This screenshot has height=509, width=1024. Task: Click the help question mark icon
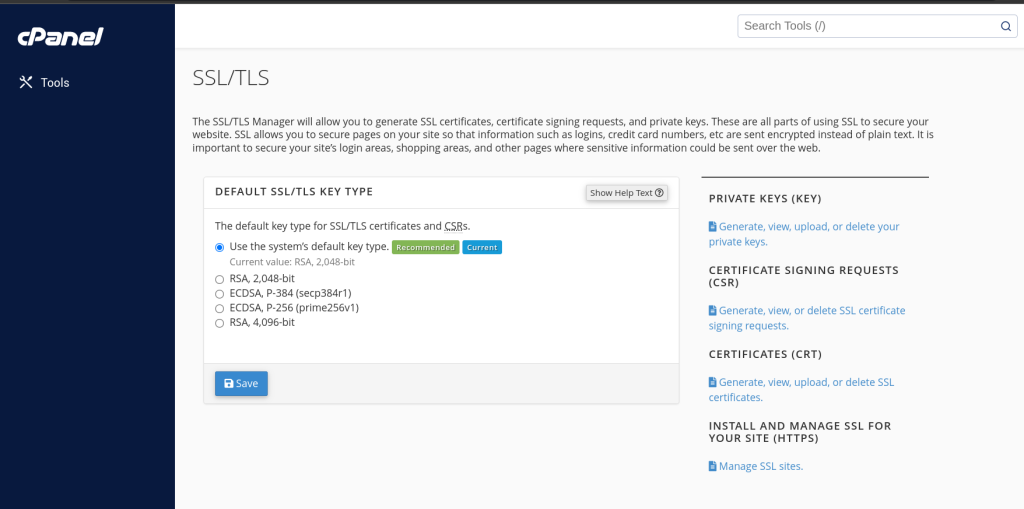[659, 193]
